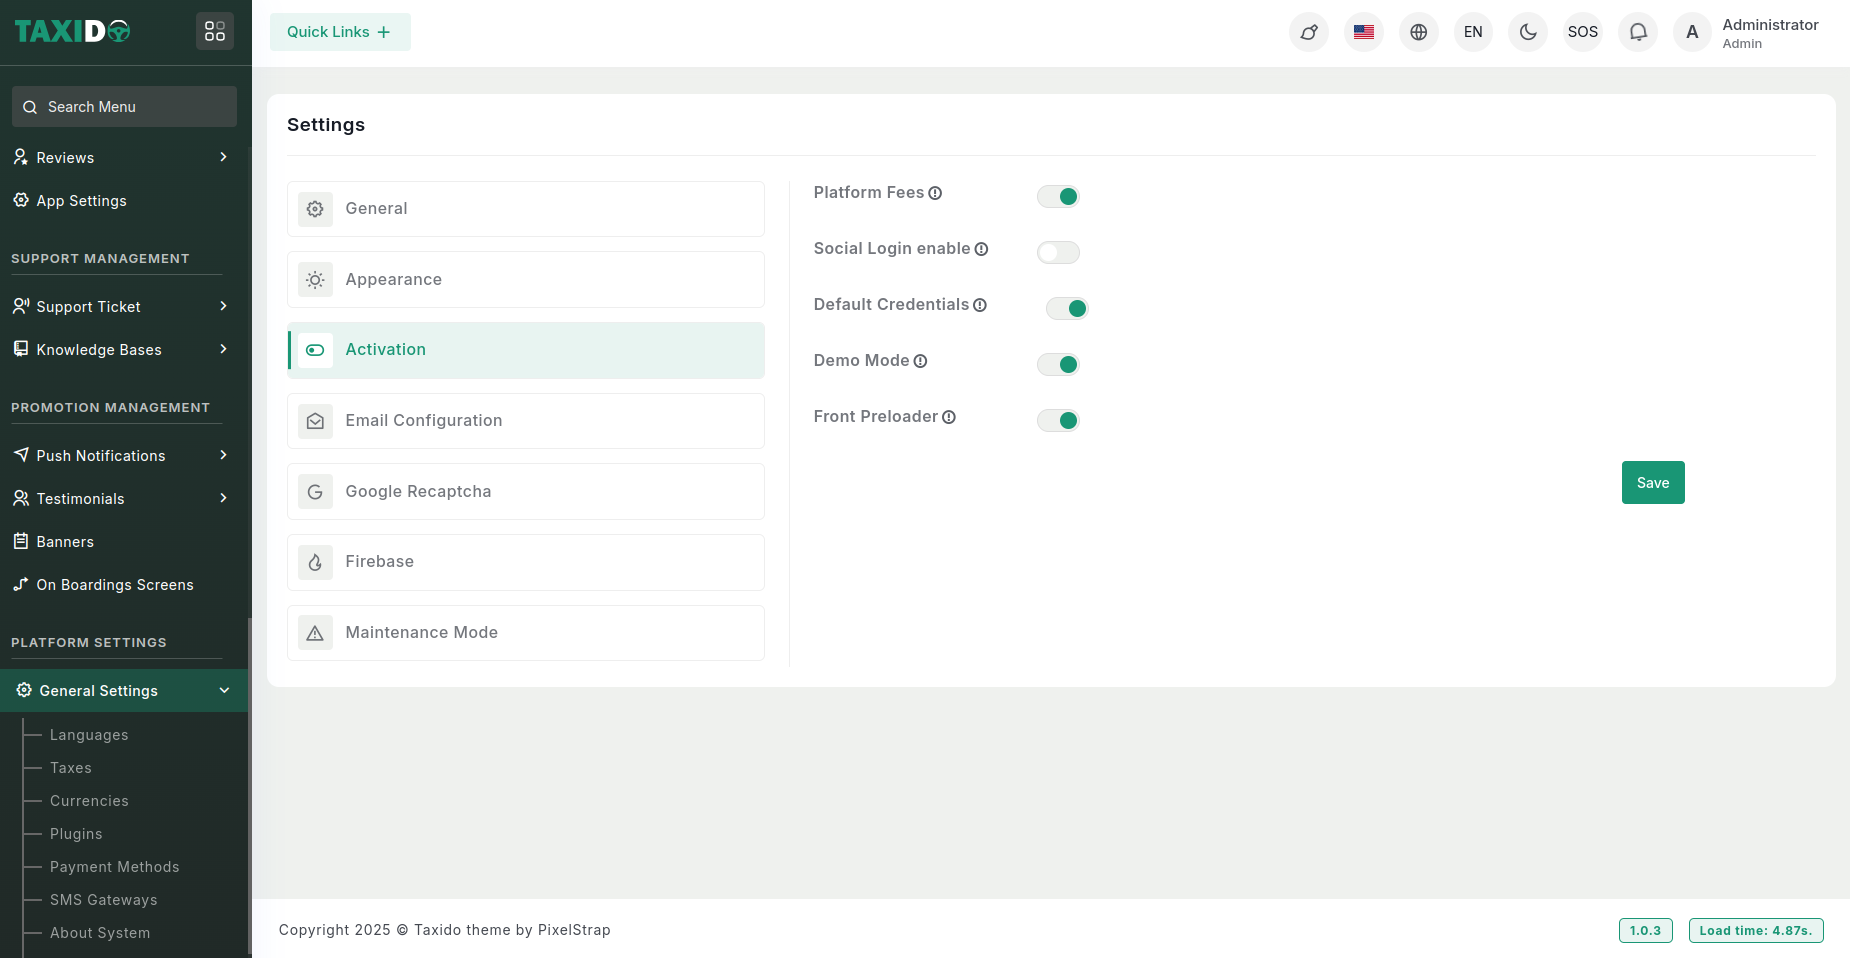Toggle the Front Preloader switch
Viewport: 1850px width, 958px height.
pos(1058,420)
